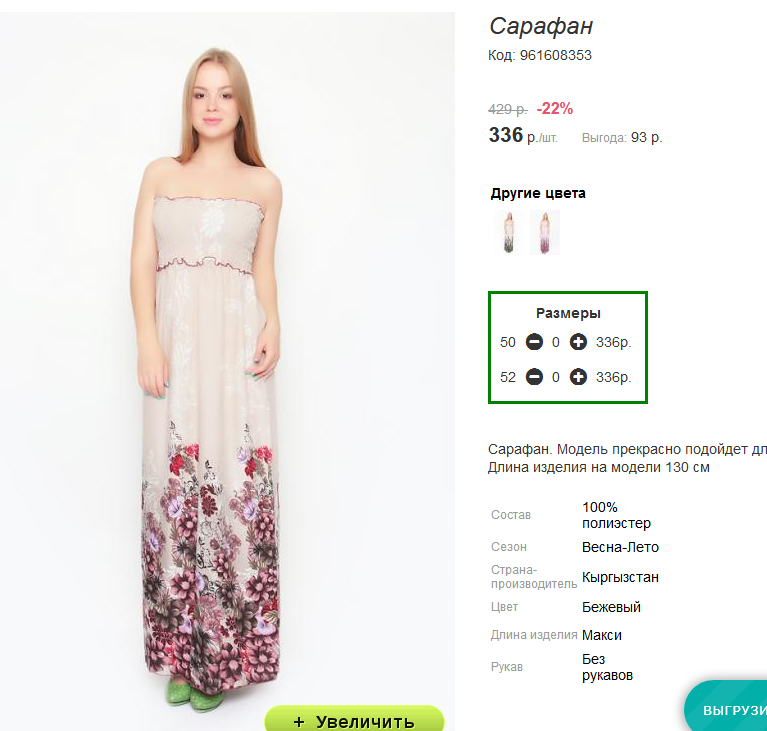Screen dimensions: 767x731
Task: Click the size 52 label
Action: 508,377
